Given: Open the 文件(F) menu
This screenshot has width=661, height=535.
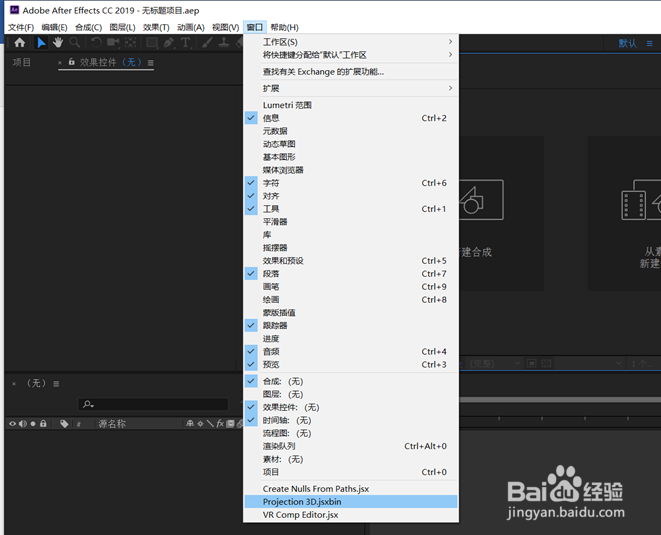Looking at the screenshot, I should [21, 27].
